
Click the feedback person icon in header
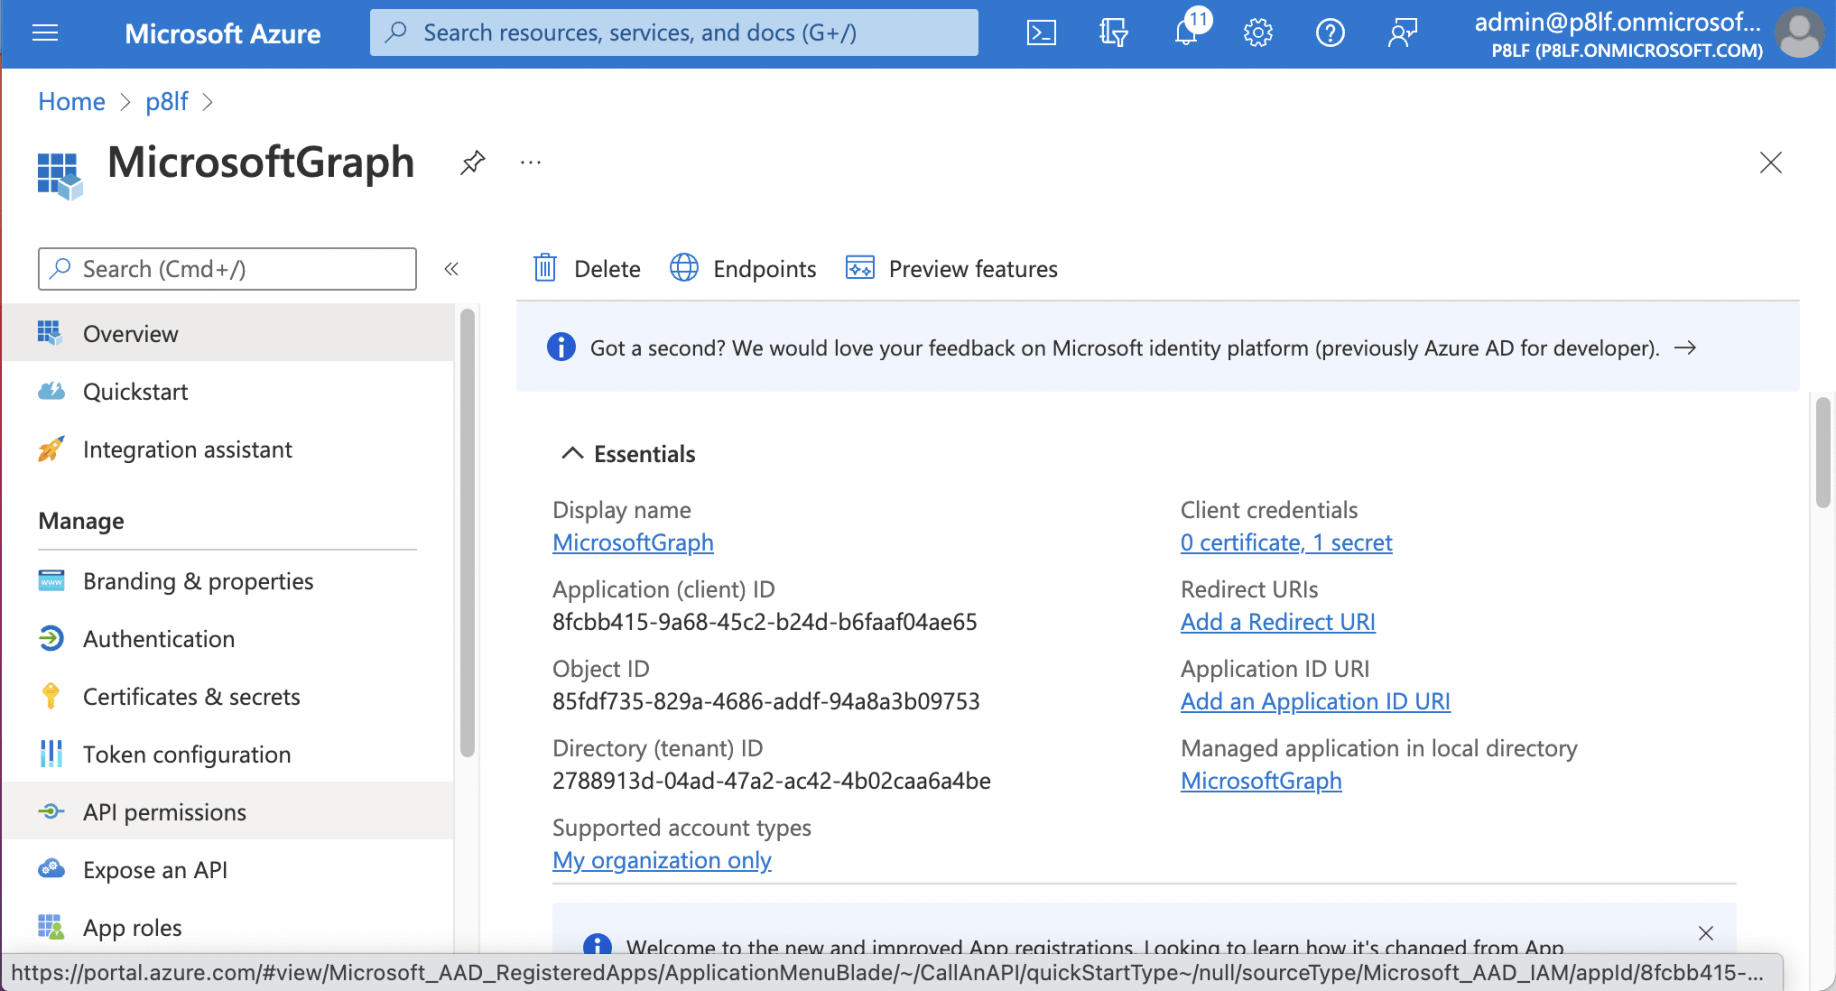click(1402, 33)
